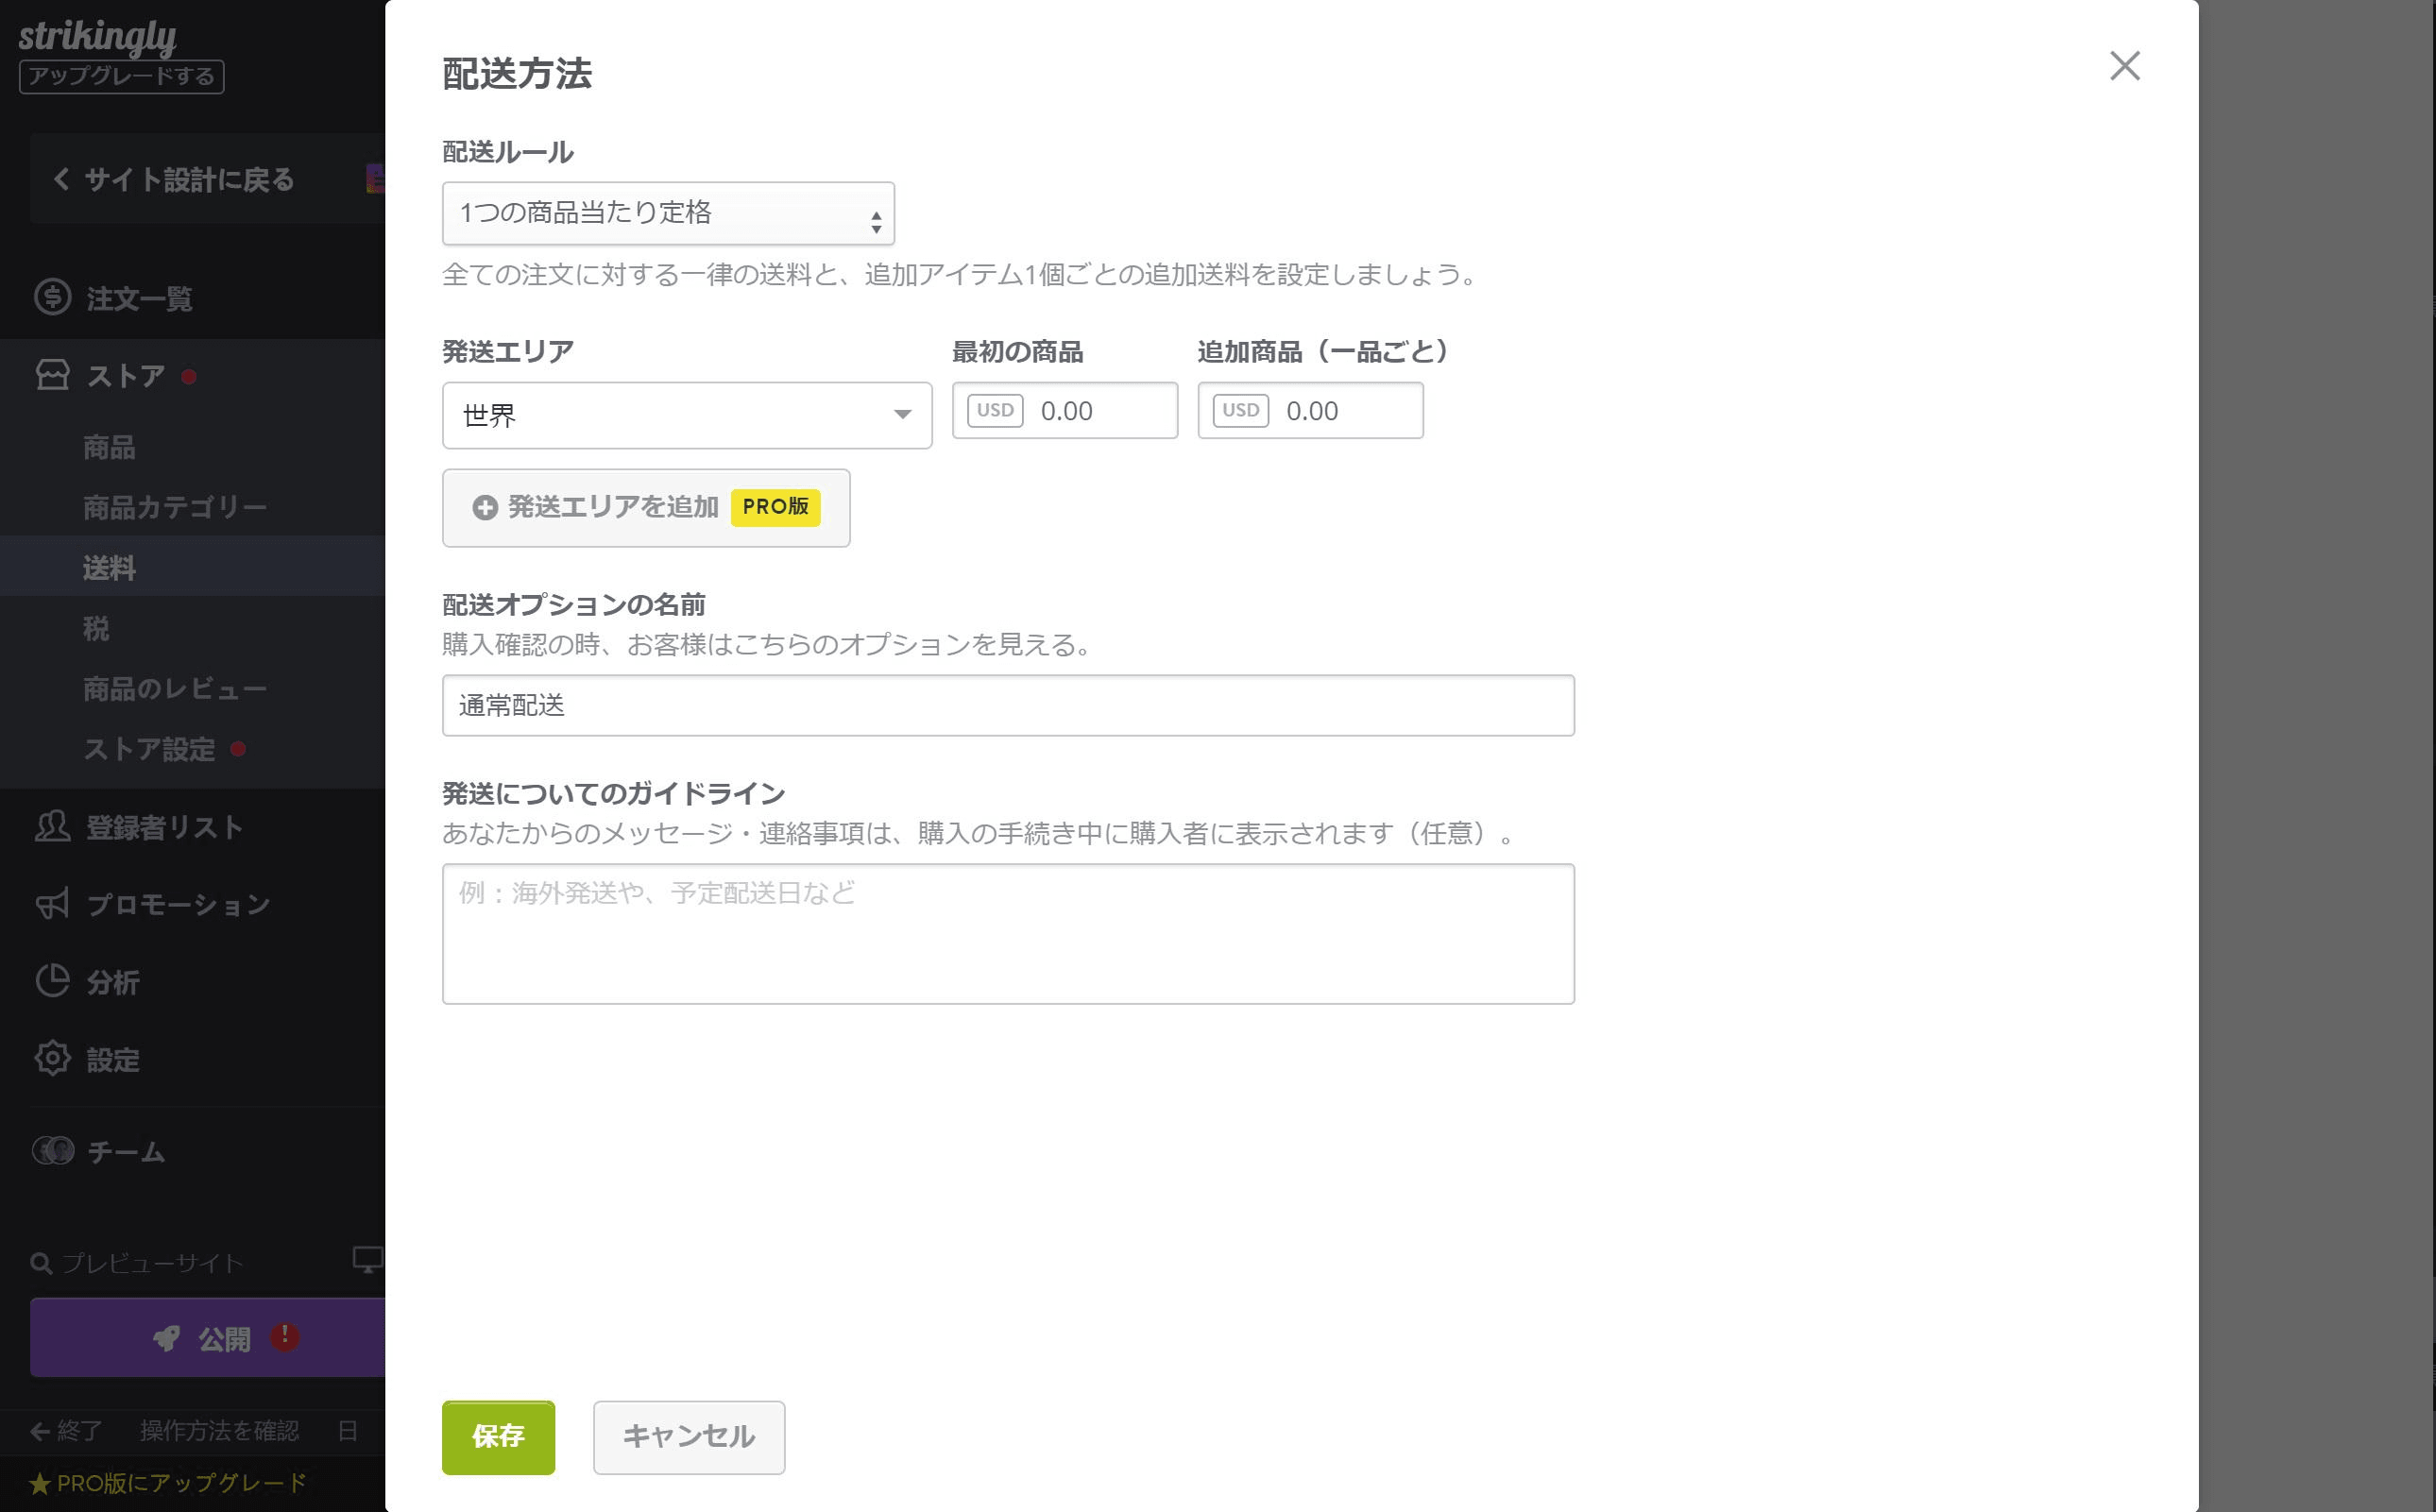Screen dimensions: 2436x1512
Task: Click the orders list dollar icon
Action: (52, 297)
